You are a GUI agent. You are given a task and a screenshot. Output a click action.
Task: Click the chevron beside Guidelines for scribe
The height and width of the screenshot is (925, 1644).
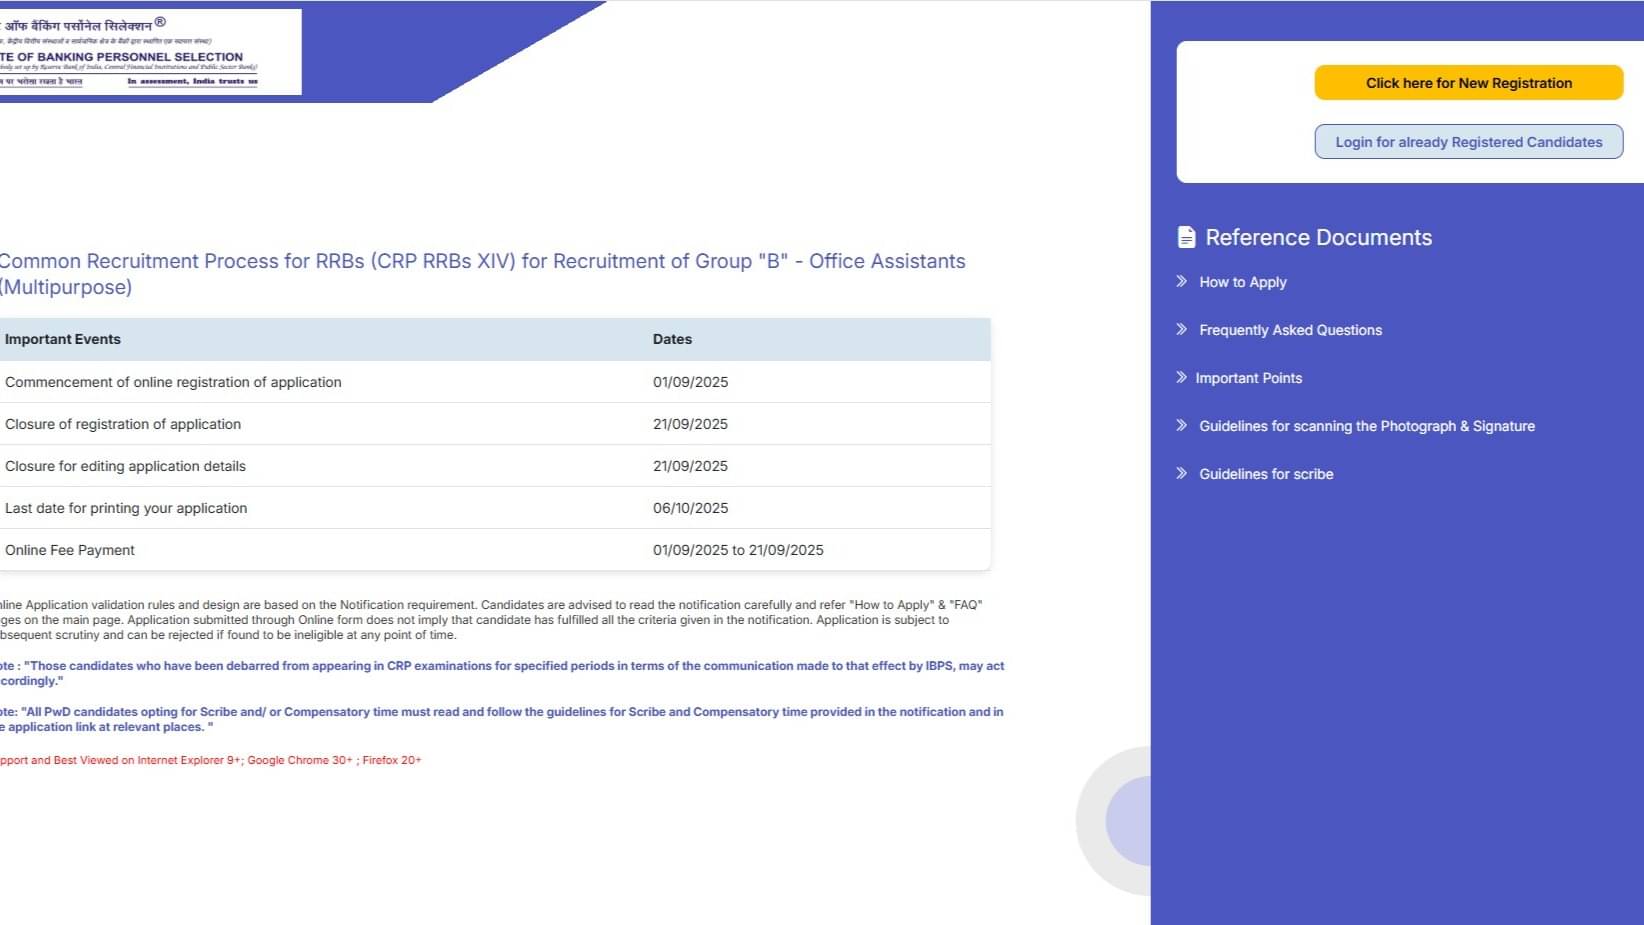pos(1182,474)
